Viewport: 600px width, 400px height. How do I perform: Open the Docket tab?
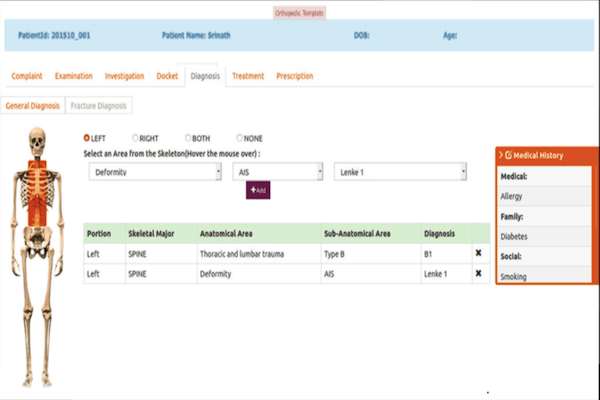click(x=167, y=76)
